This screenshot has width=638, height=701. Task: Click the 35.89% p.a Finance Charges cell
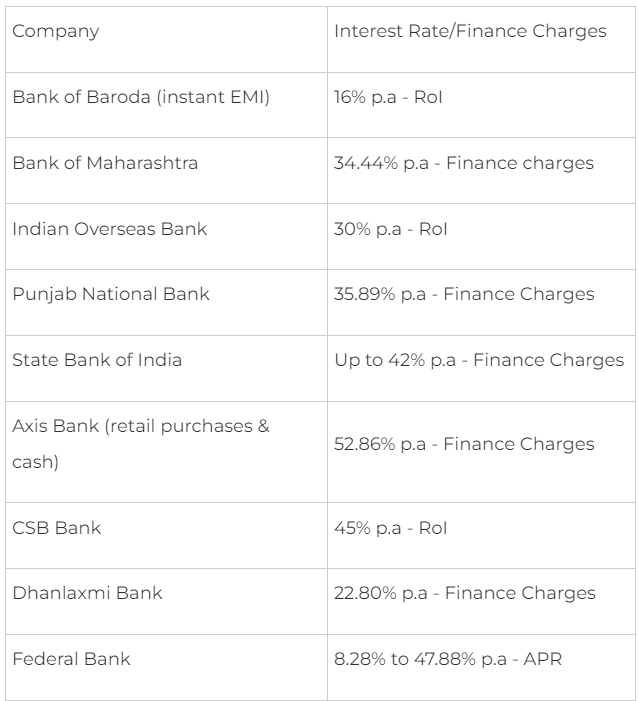coord(481,303)
